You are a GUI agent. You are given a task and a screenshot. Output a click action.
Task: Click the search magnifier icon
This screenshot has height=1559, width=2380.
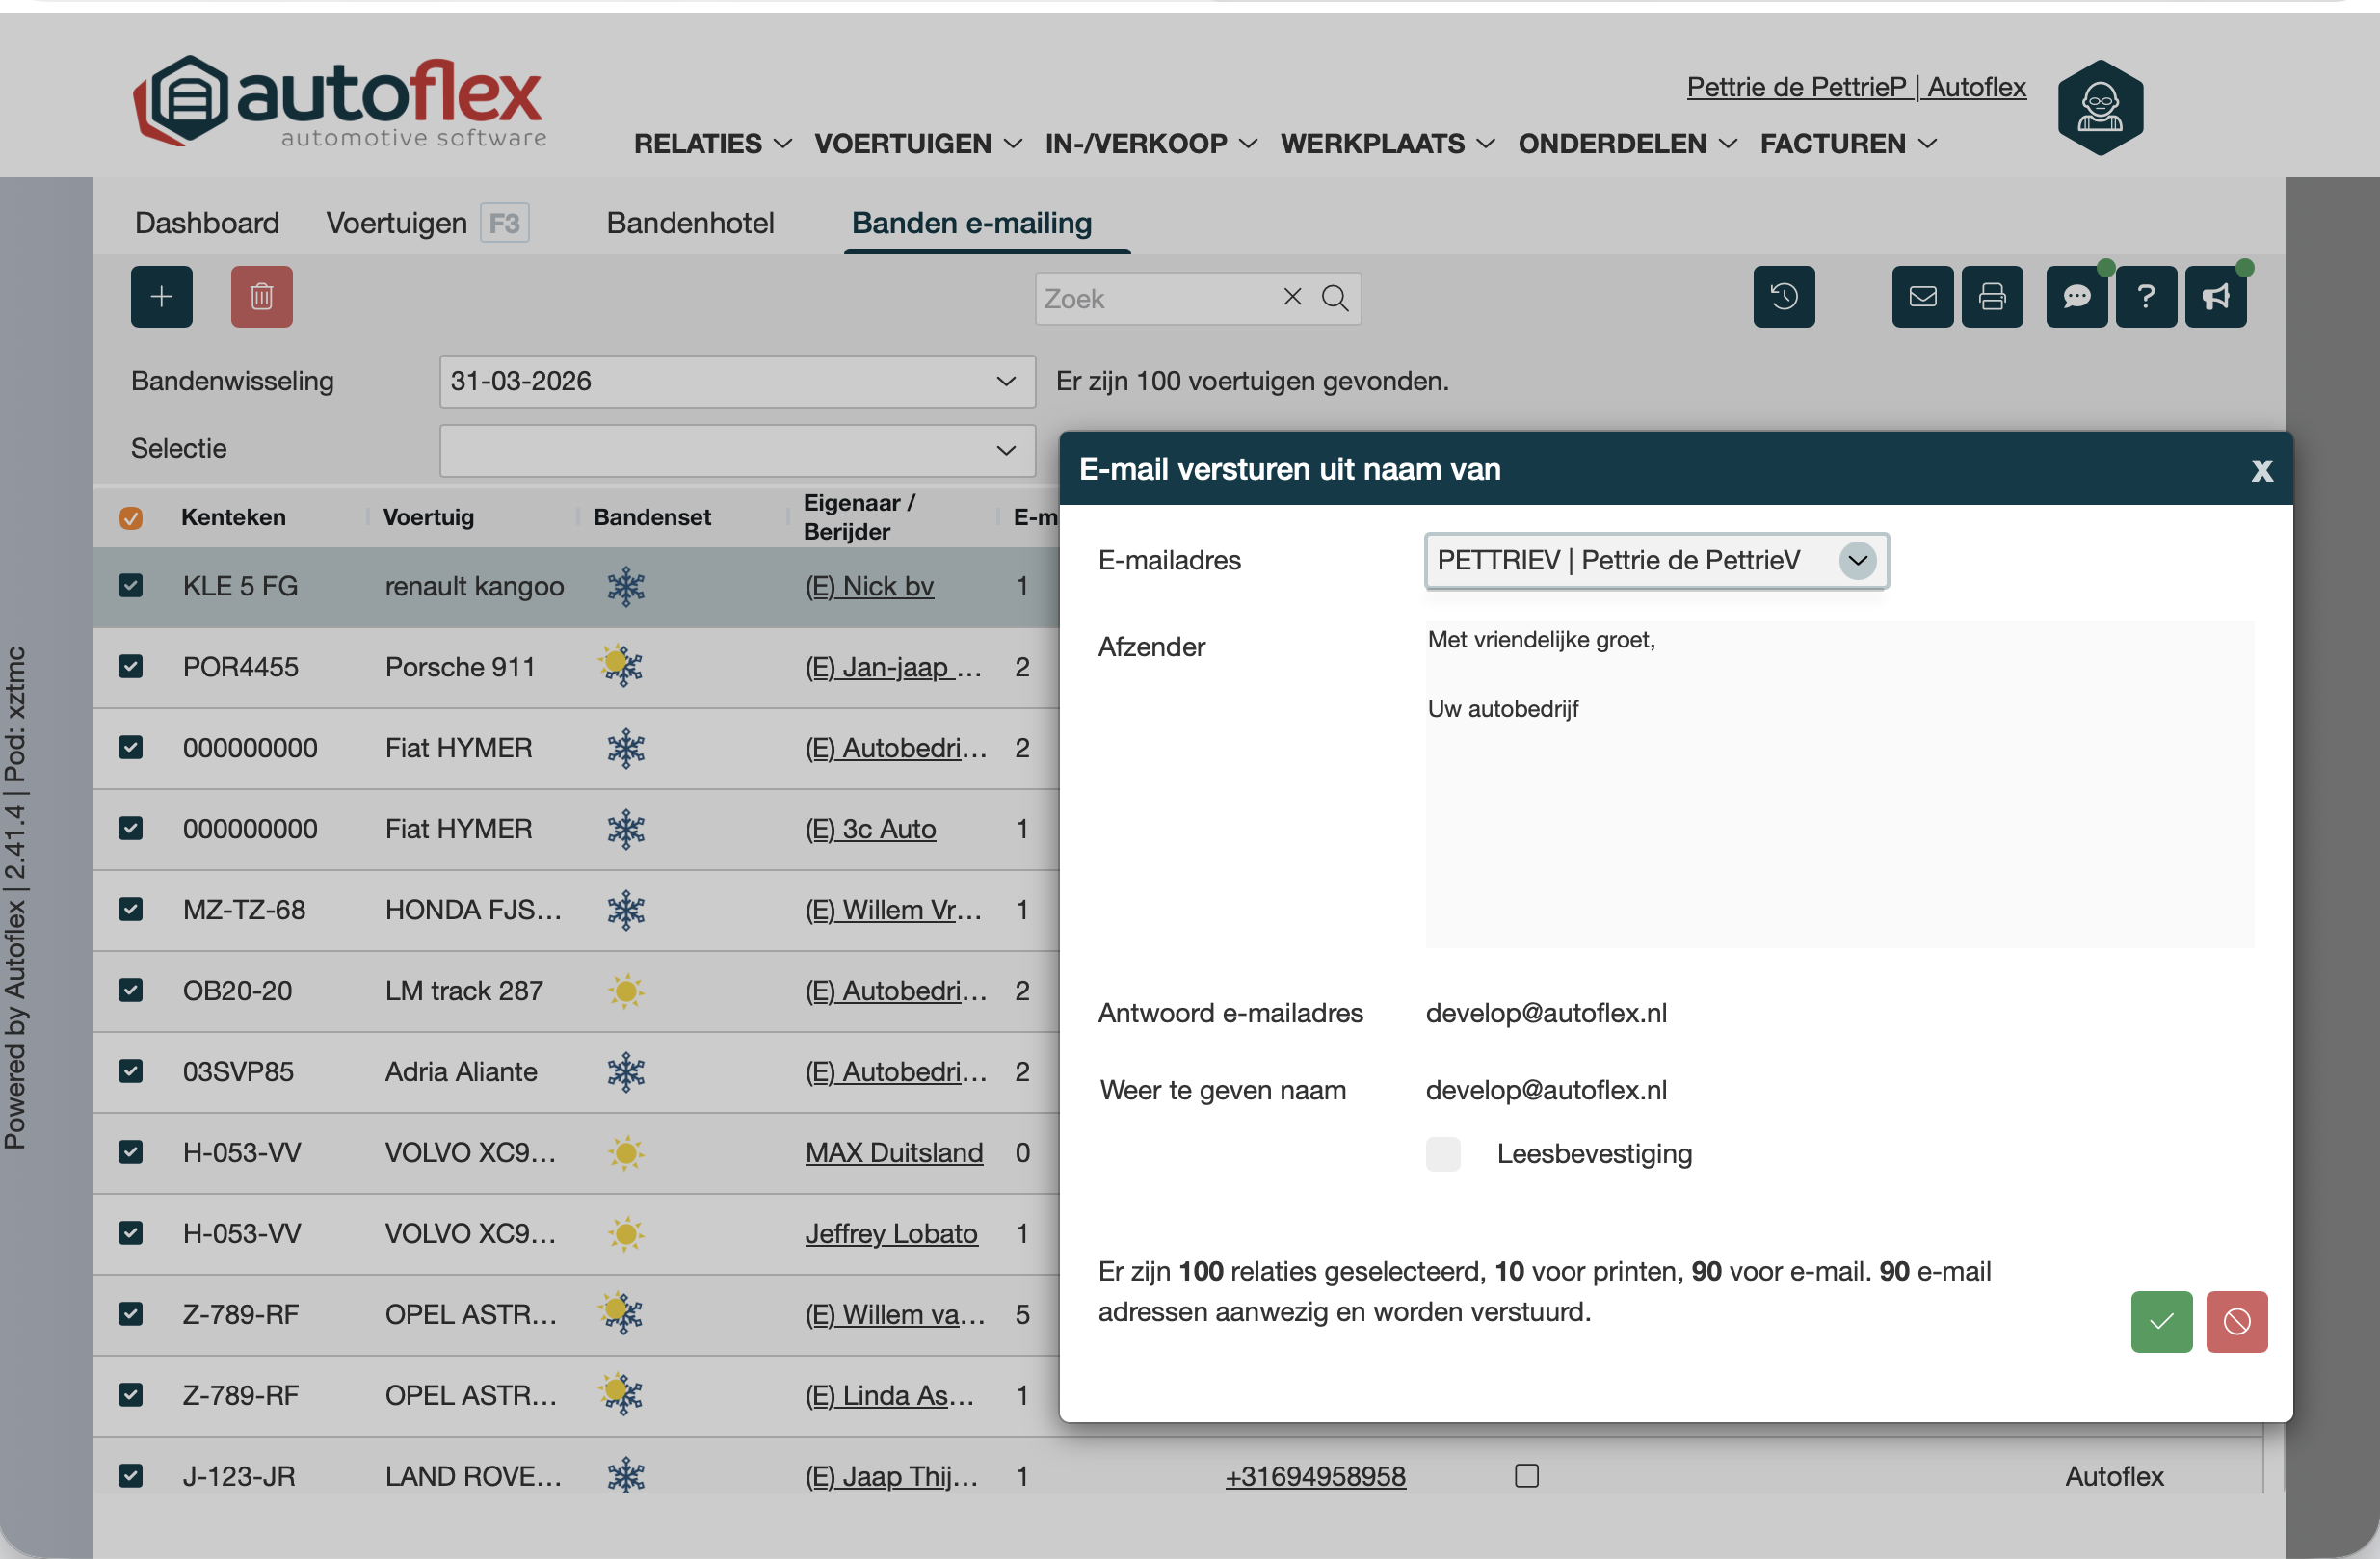[x=1335, y=298]
